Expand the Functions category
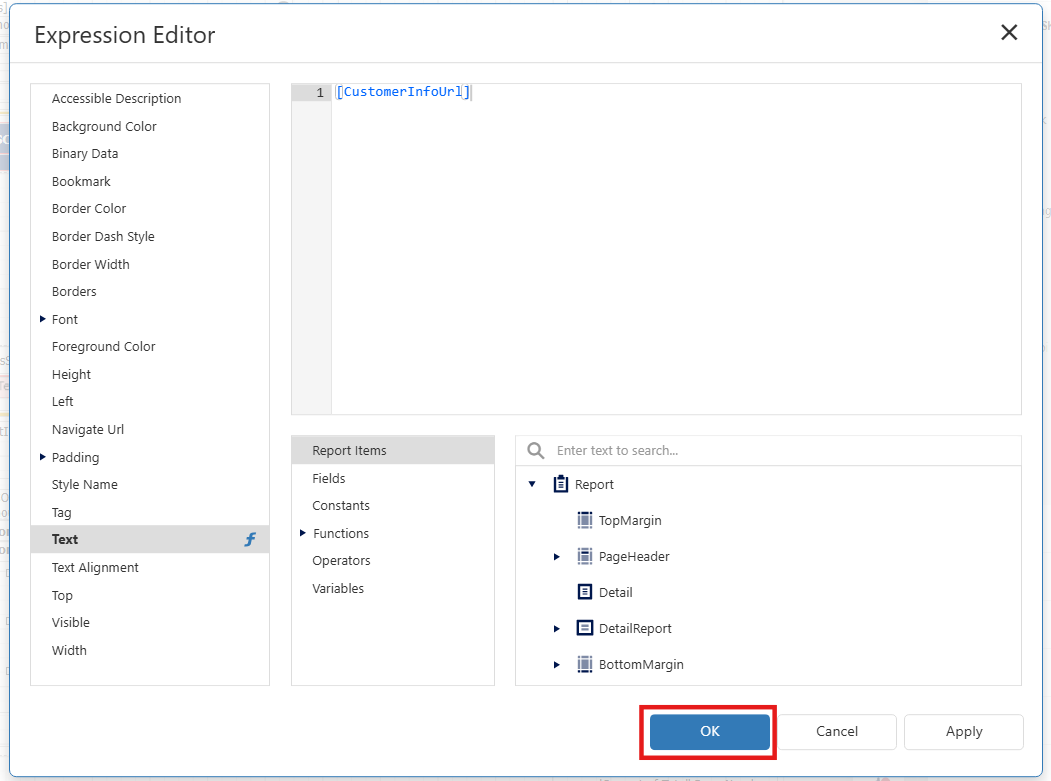The height and width of the screenshot is (781, 1051). [303, 533]
